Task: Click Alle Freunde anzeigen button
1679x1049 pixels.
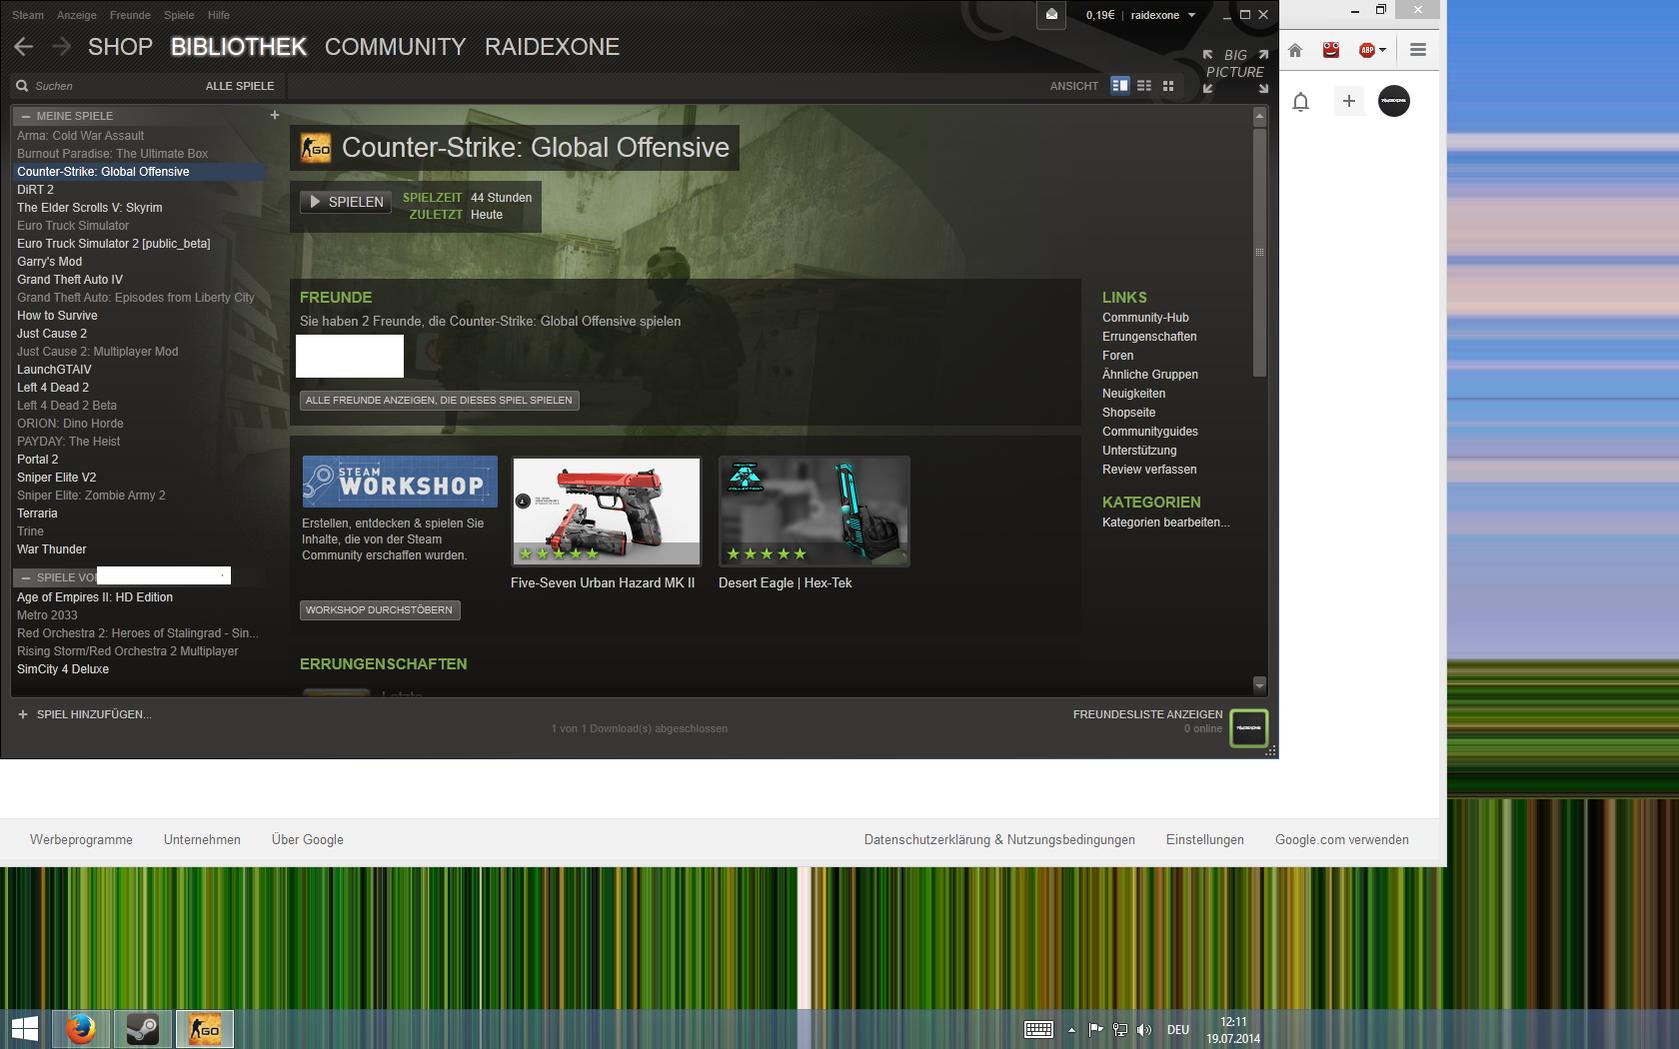Action: [439, 400]
